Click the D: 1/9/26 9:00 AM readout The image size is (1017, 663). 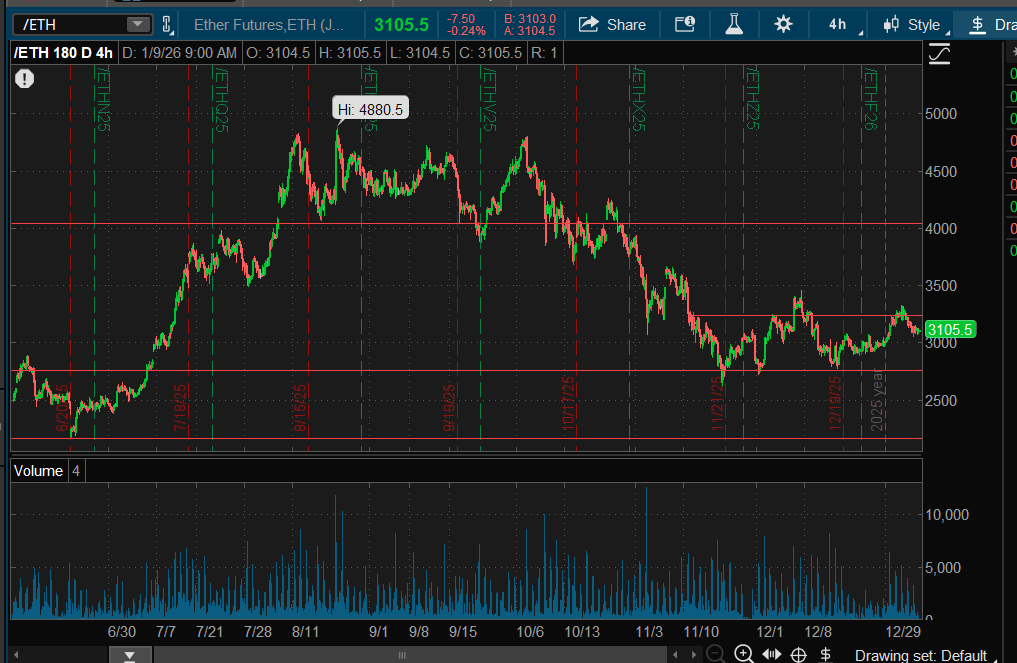[179, 53]
